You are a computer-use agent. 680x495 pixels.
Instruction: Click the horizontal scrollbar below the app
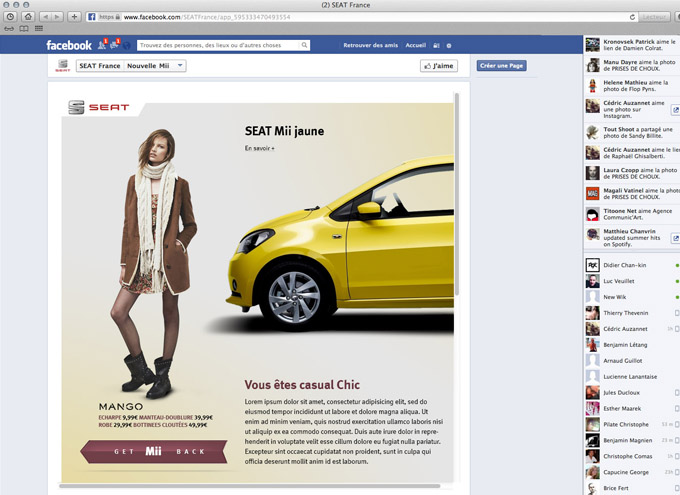(249, 486)
